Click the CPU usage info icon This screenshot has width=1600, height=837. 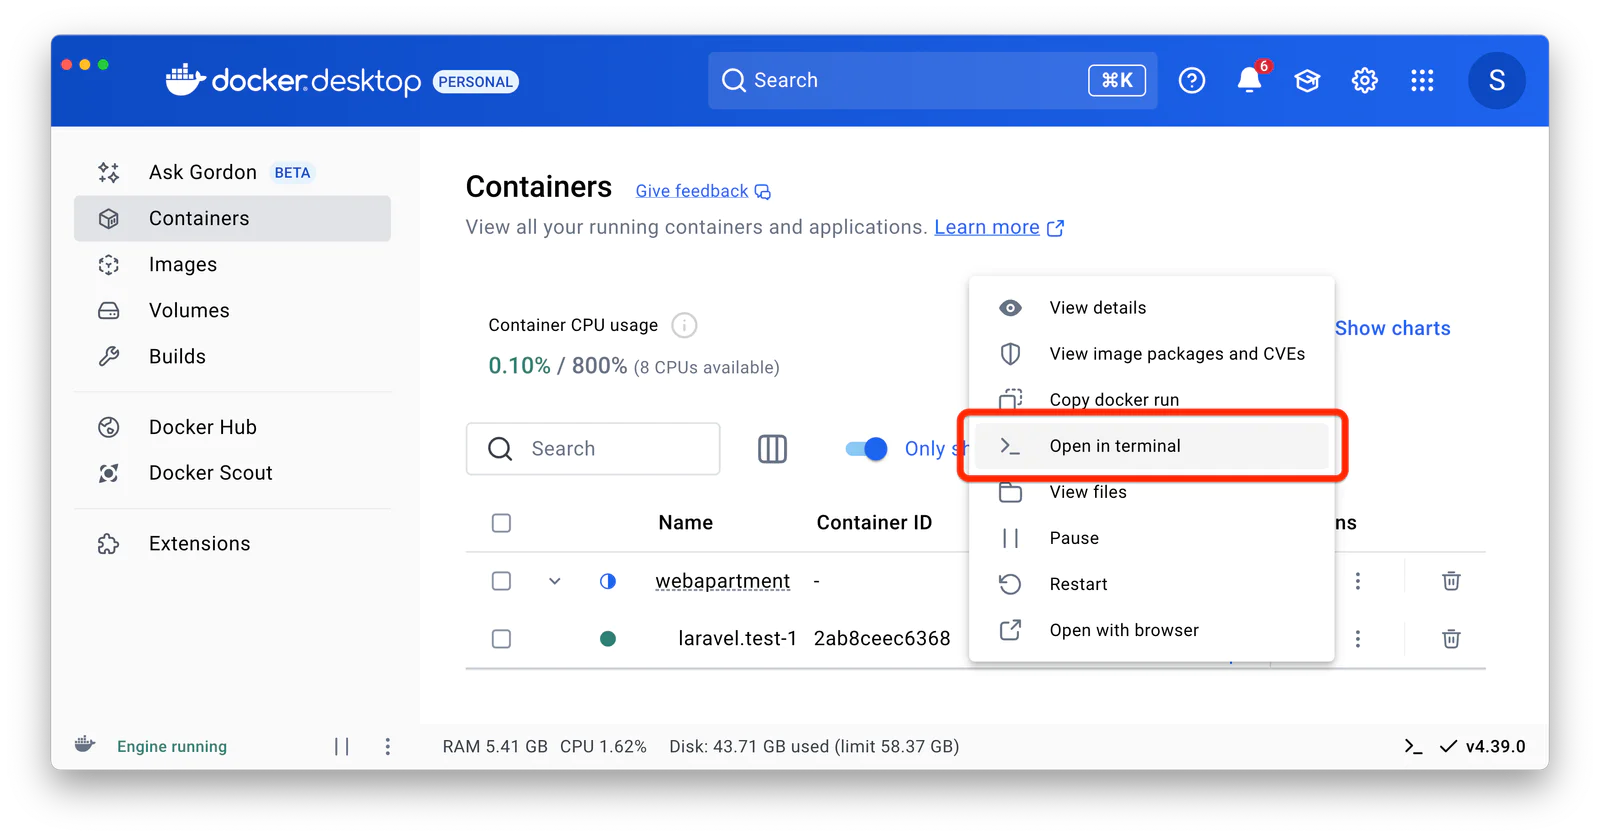684,325
